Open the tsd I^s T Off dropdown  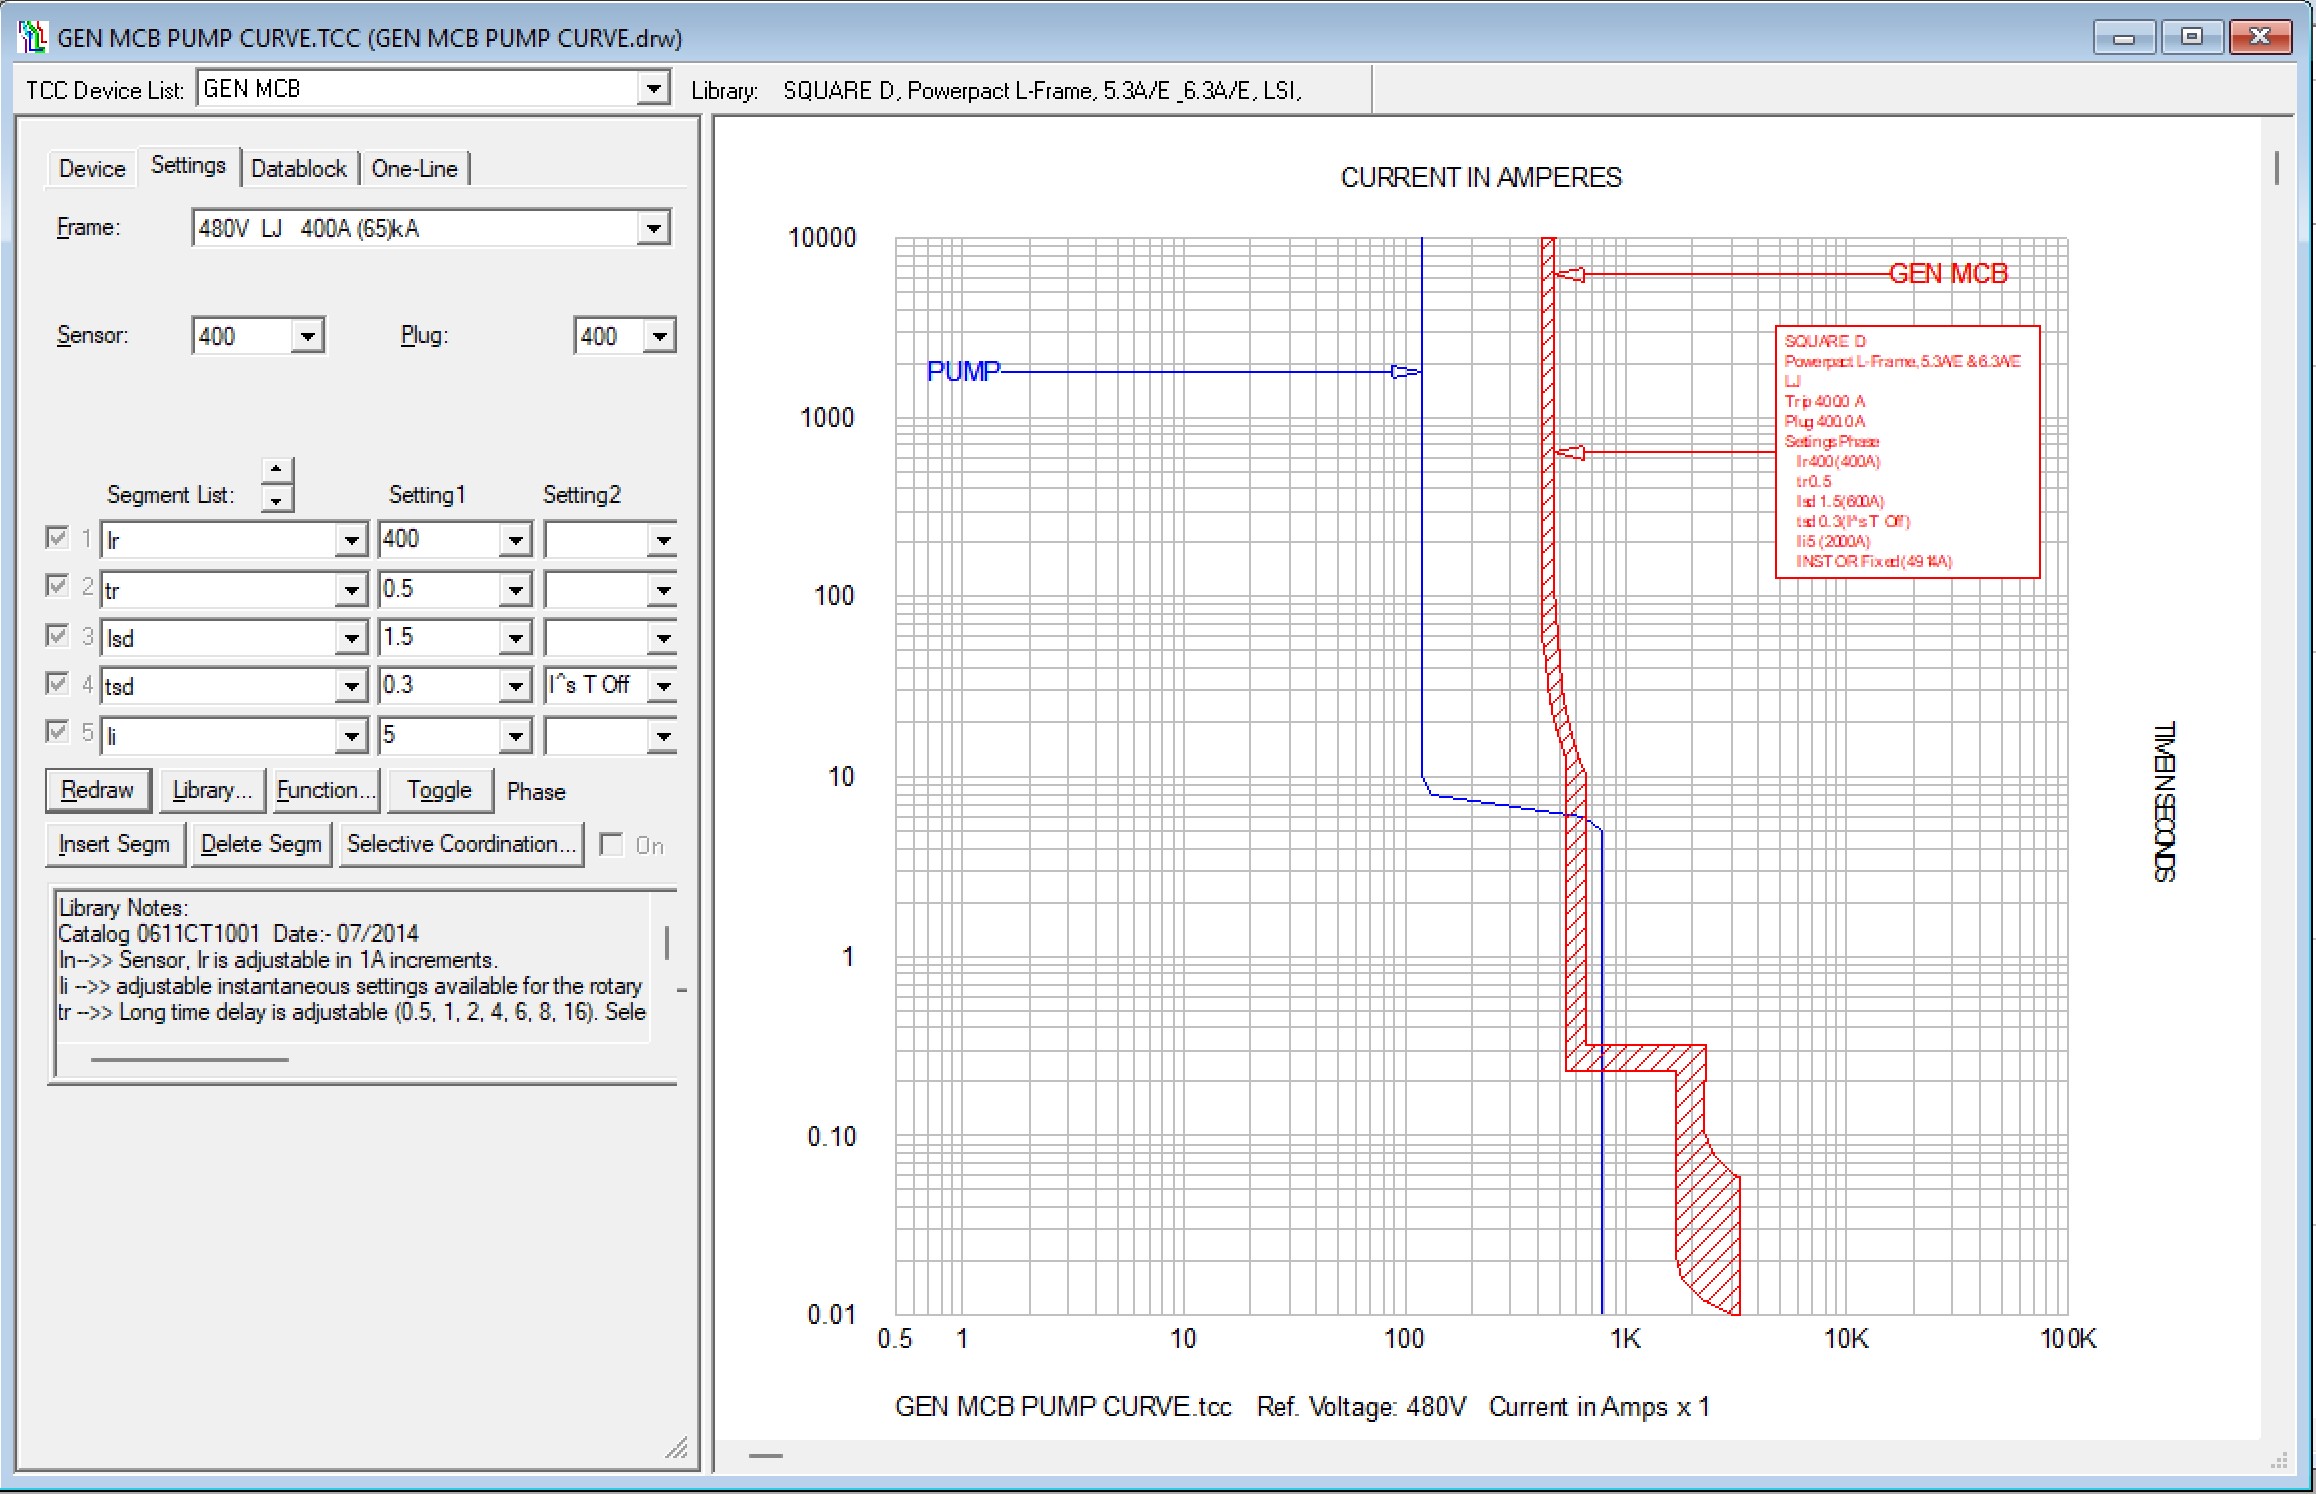(x=663, y=686)
